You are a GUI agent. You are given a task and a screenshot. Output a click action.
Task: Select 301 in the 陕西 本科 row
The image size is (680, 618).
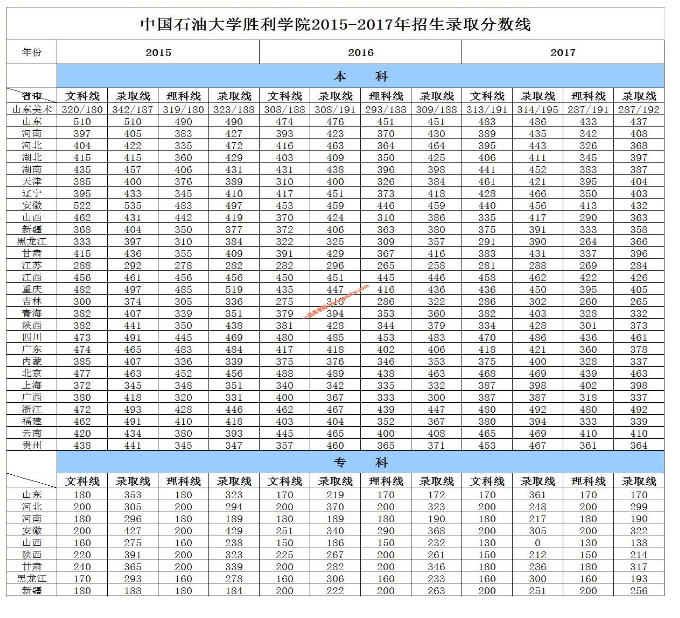coord(588,325)
